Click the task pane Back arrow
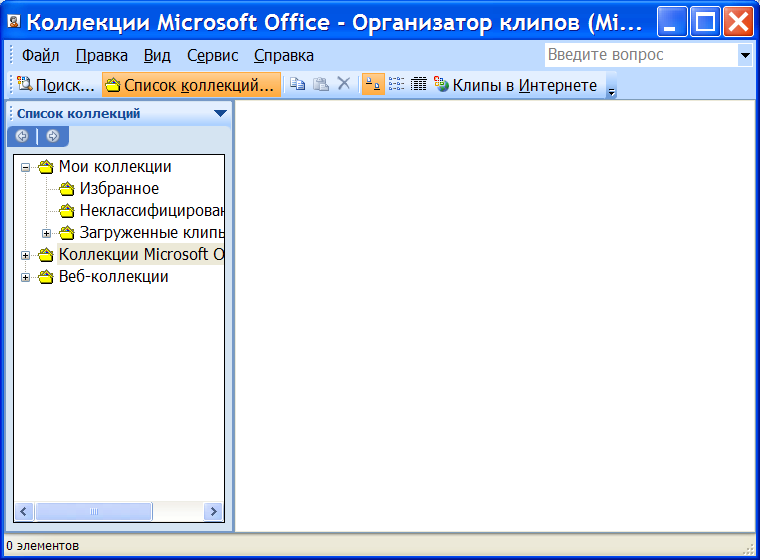Viewport: 760px width, 560px height. click(22, 136)
